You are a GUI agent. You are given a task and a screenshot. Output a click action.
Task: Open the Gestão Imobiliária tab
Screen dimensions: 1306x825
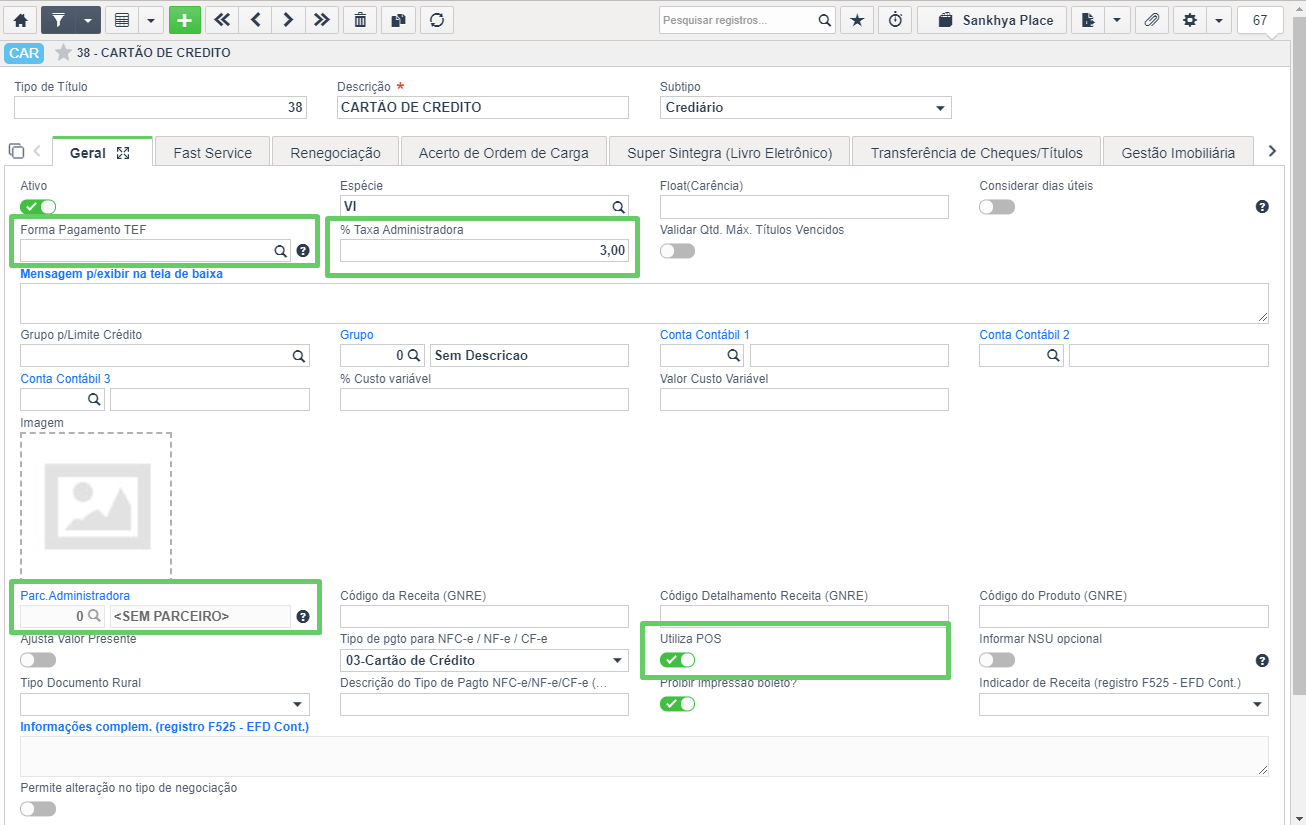(x=1177, y=153)
